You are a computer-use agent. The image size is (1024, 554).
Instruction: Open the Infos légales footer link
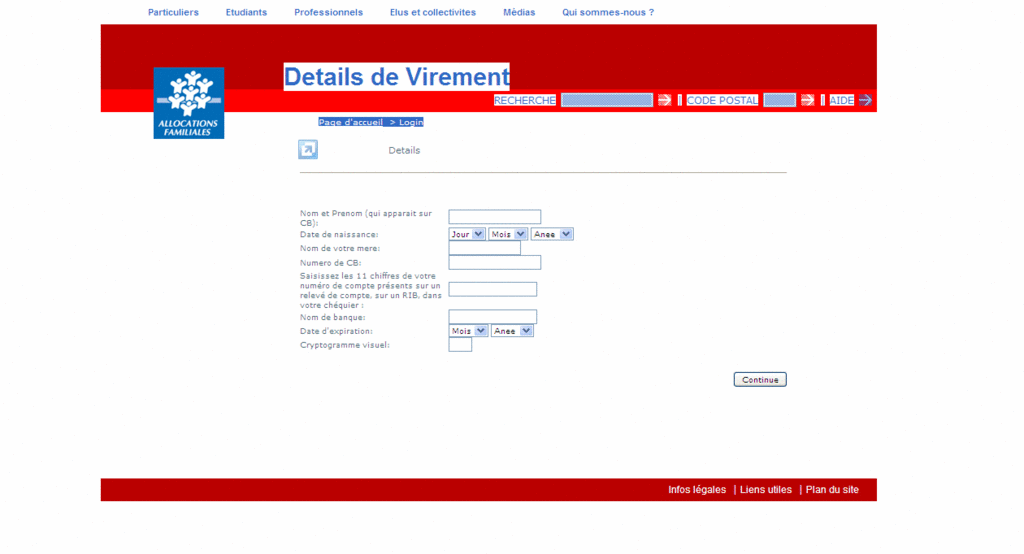(697, 489)
